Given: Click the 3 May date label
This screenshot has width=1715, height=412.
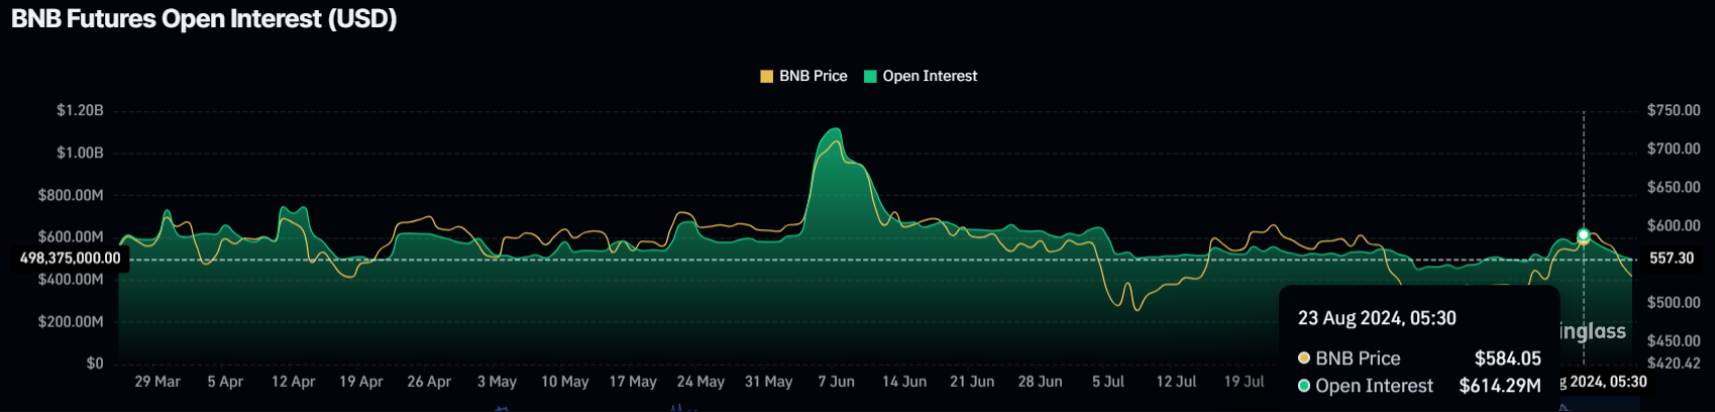Looking at the screenshot, I should pyautogui.click(x=497, y=382).
